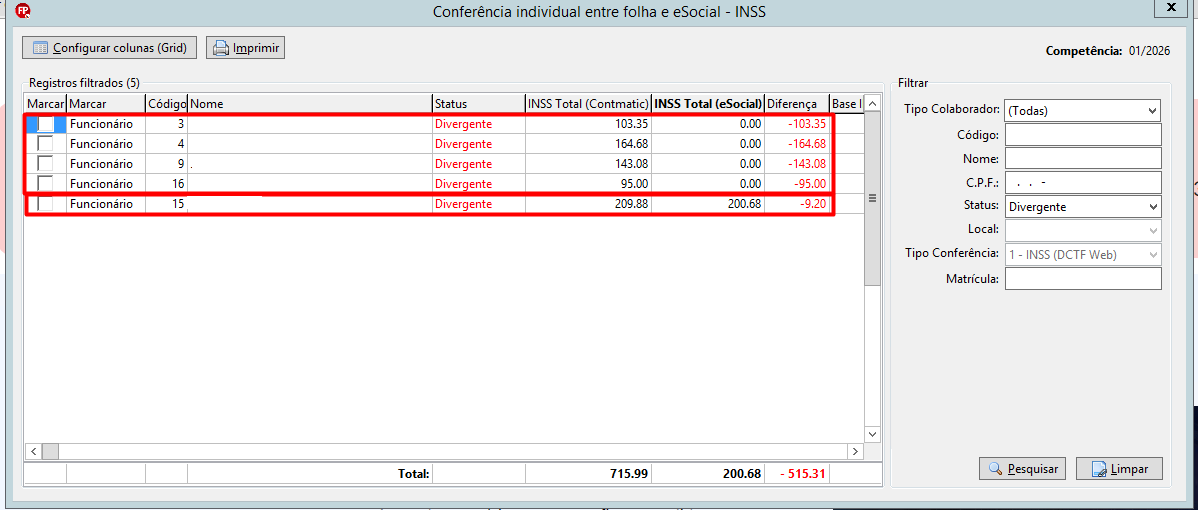The height and width of the screenshot is (510, 1198).
Task: Select Divergente status in código 3 row
Action: (x=463, y=124)
